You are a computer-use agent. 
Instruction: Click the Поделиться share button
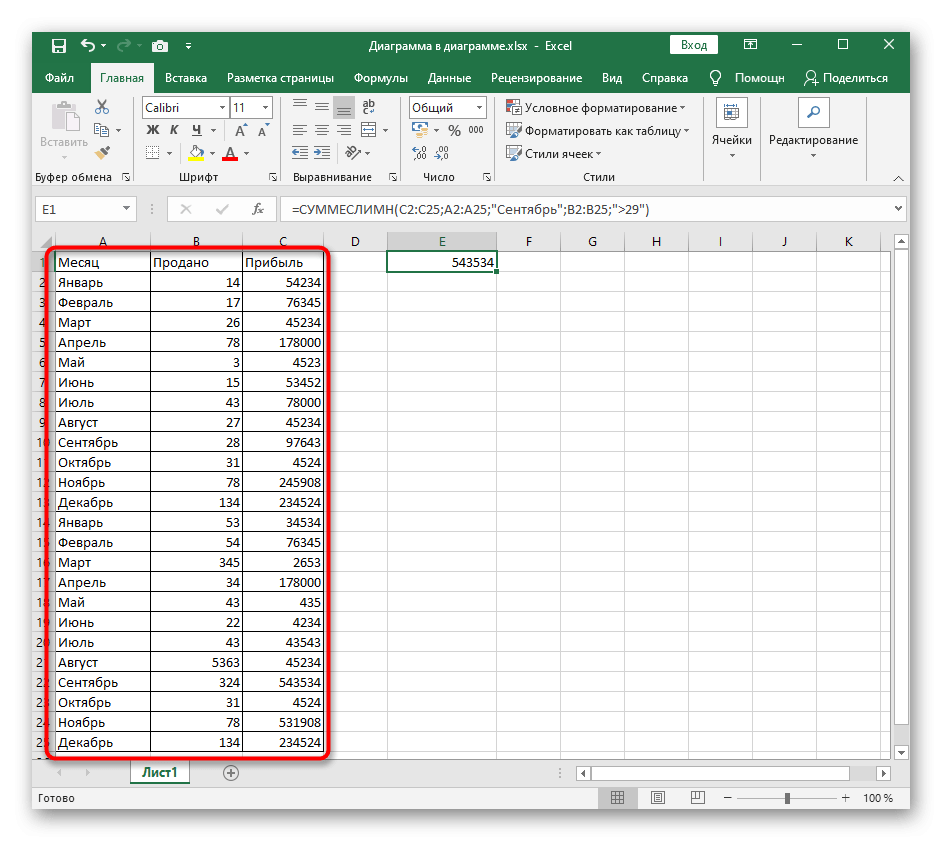tap(846, 78)
